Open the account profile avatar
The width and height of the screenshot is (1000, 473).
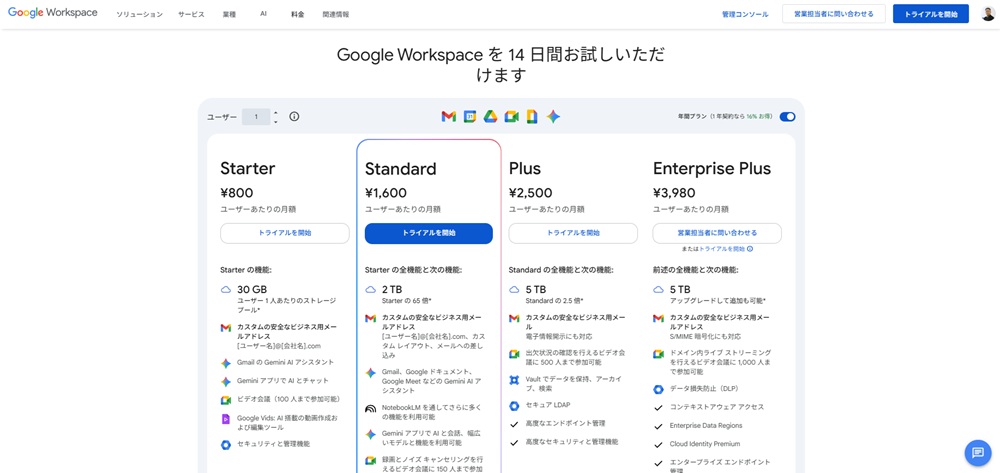point(988,13)
